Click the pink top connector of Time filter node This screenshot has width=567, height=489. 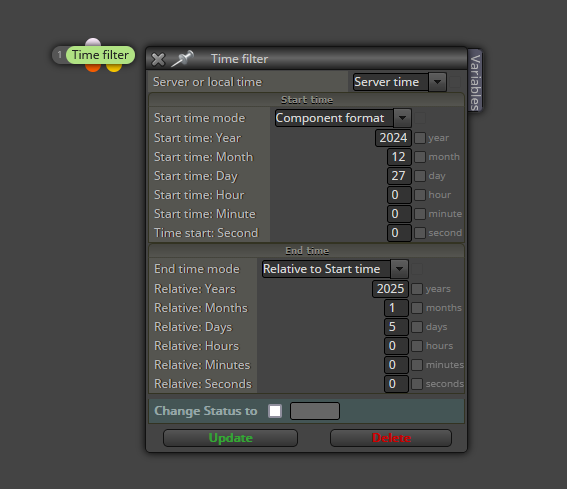coord(93,42)
